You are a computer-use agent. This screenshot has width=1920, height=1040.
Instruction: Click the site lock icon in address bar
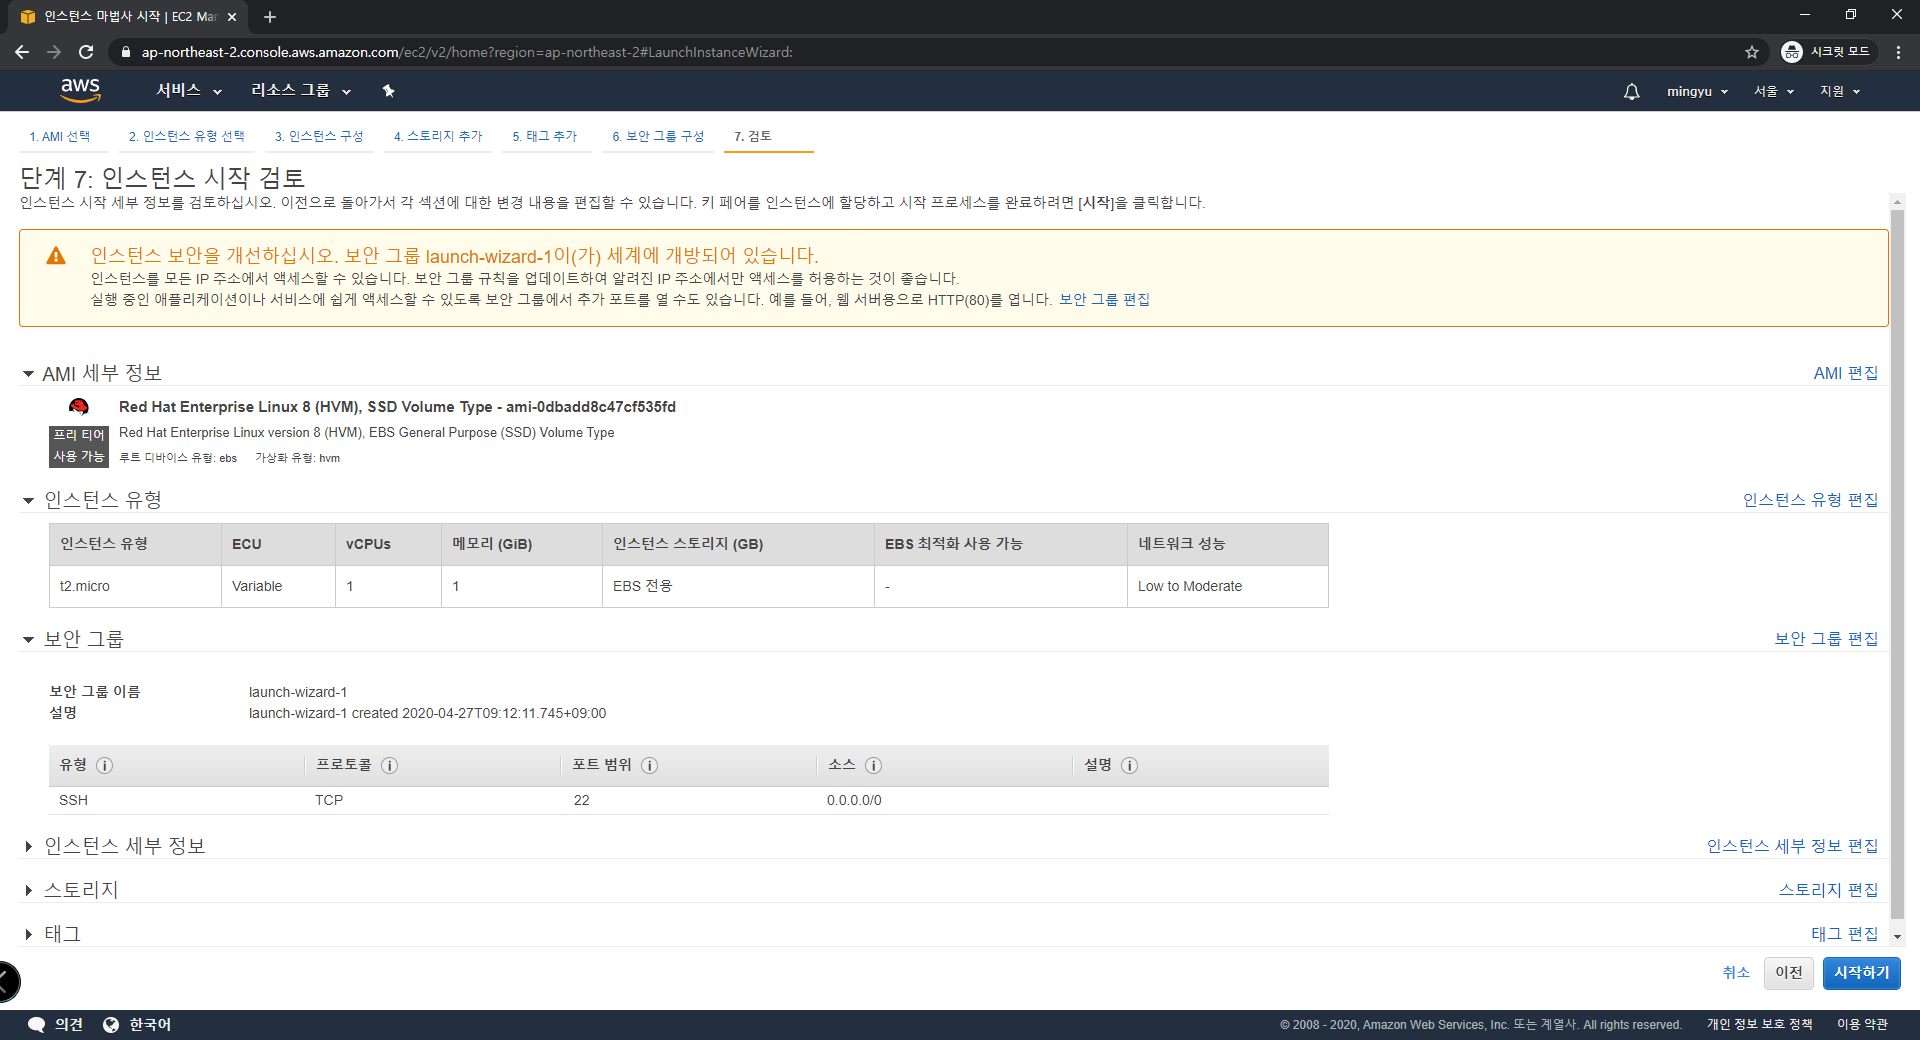click(125, 52)
